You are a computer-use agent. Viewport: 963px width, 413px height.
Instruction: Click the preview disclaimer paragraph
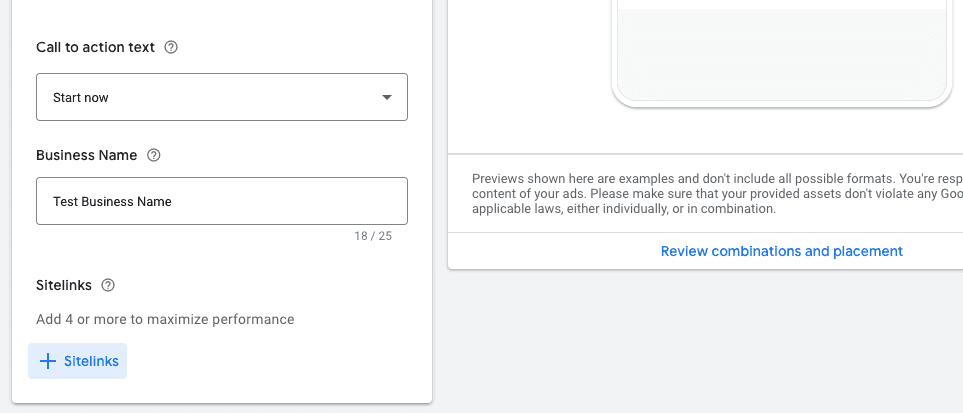tap(717, 194)
